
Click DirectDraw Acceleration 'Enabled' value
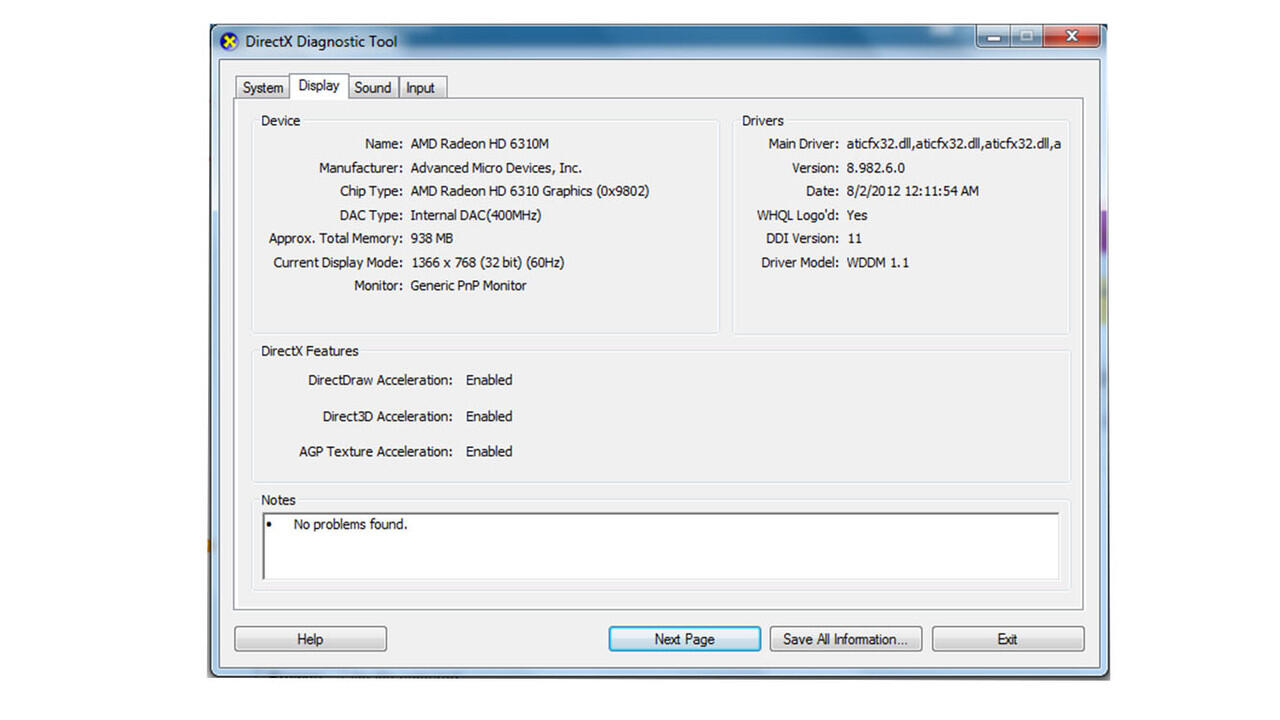click(489, 380)
